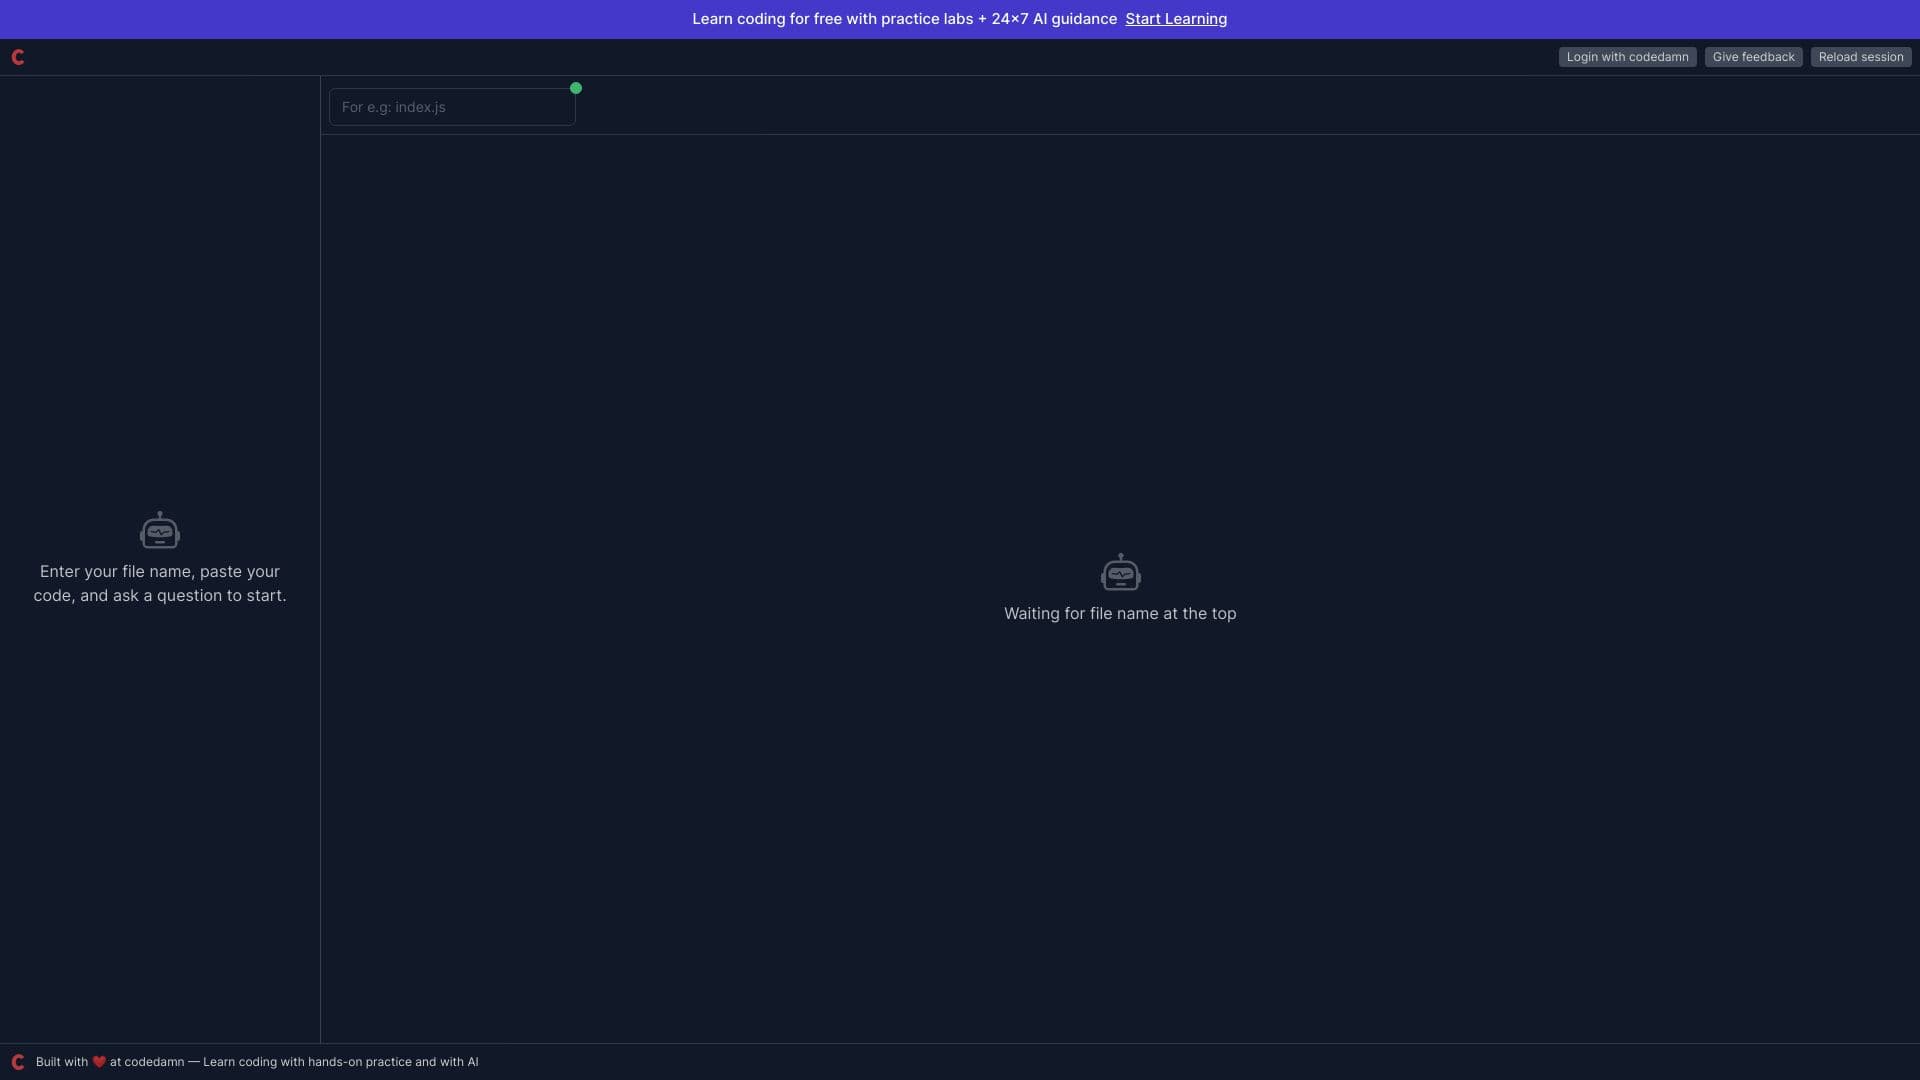The image size is (1920, 1080).
Task: Click 'Waiting for file name at the top' text
Action: tap(1120, 613)
